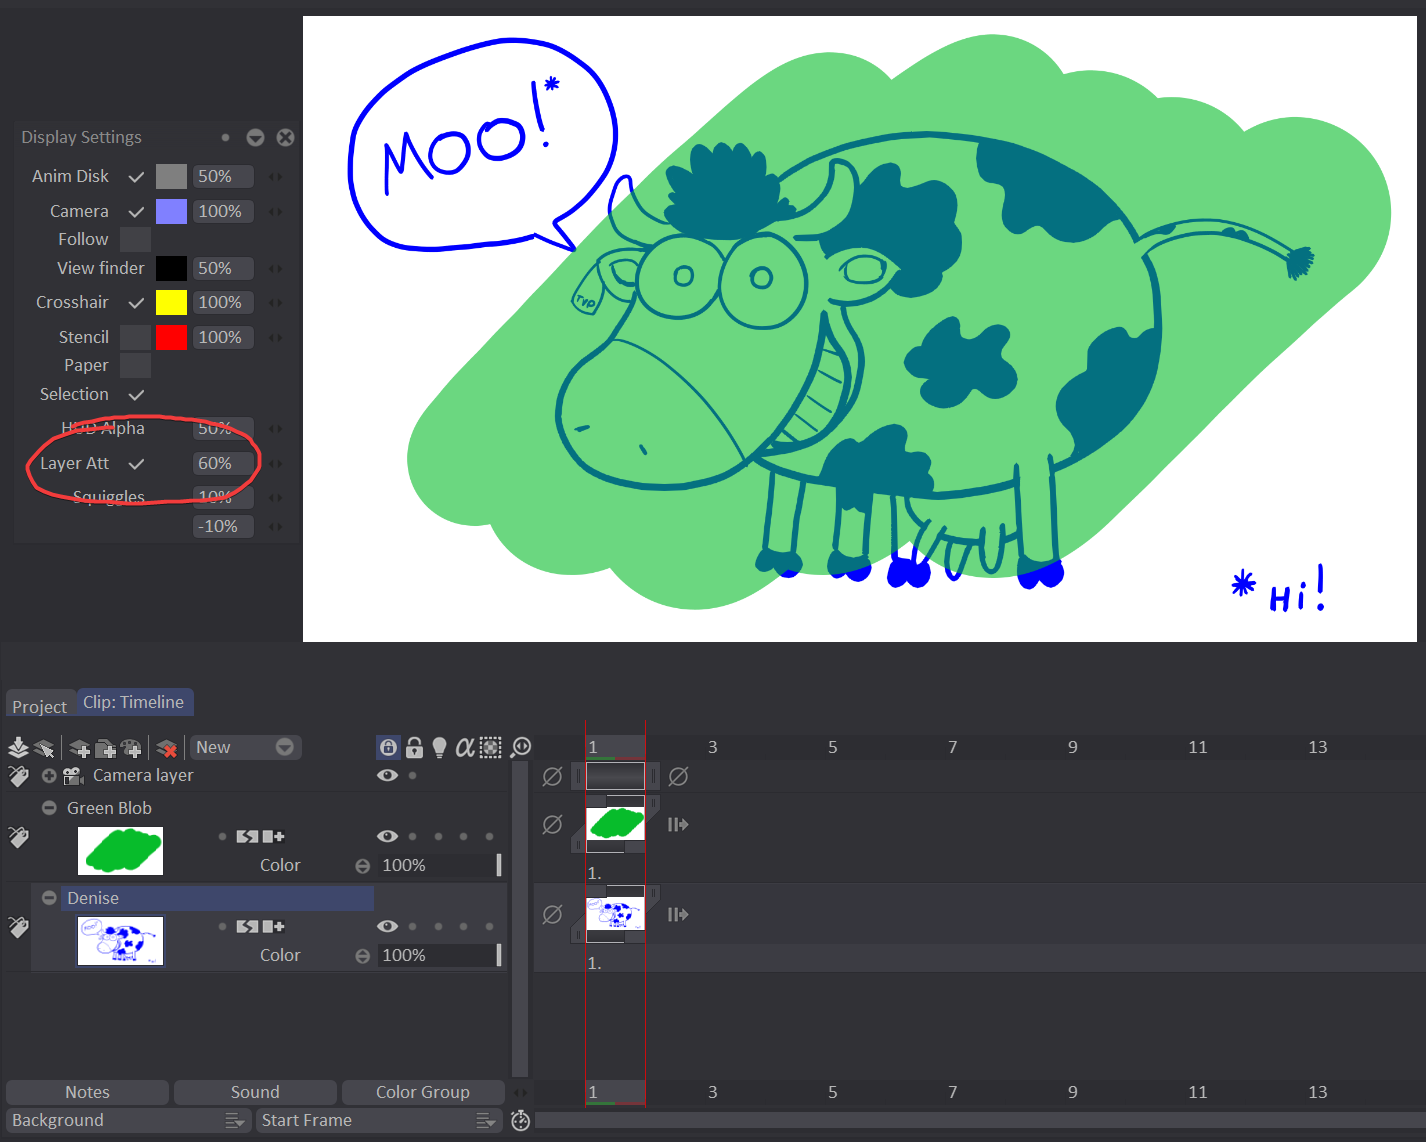The width and height of the screenshot is (1426, 1142).
Task: Click the delete layer icon with red X
Action: [x=167, y=748]
